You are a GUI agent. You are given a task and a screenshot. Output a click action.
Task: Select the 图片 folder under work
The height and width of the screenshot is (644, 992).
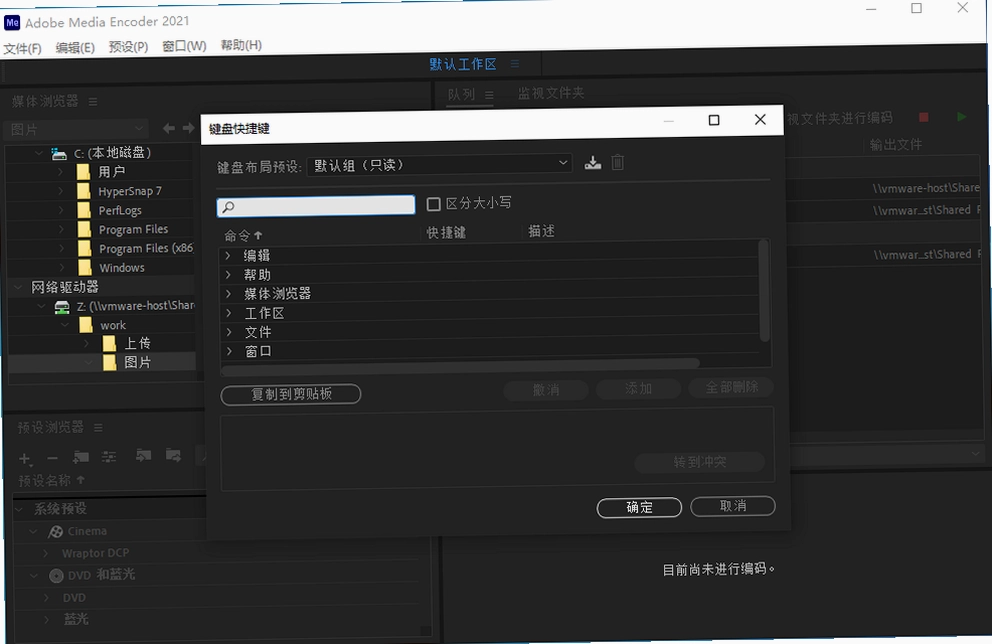137,362
